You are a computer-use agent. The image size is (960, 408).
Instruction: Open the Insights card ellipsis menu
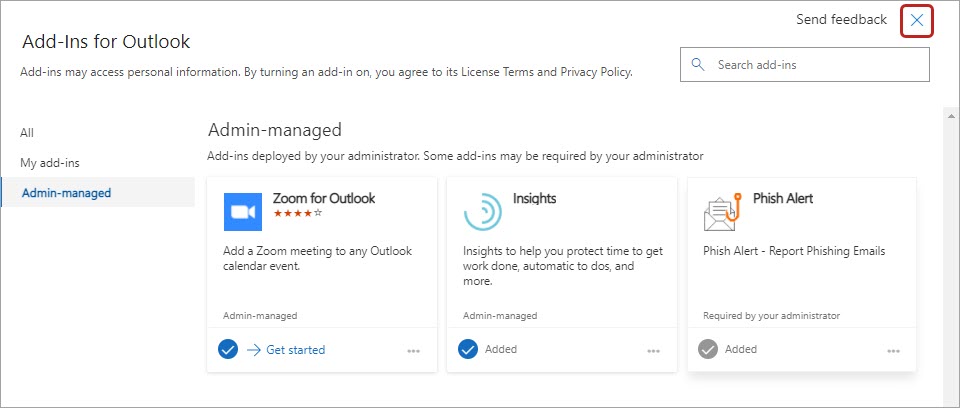tap(654, 351)
